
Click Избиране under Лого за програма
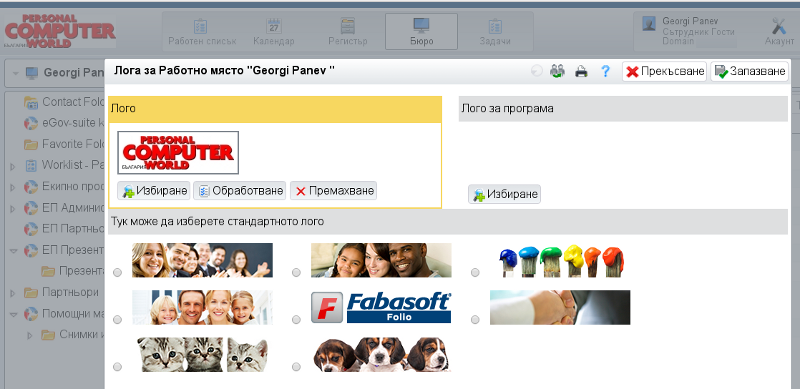(x=505, y=194)
